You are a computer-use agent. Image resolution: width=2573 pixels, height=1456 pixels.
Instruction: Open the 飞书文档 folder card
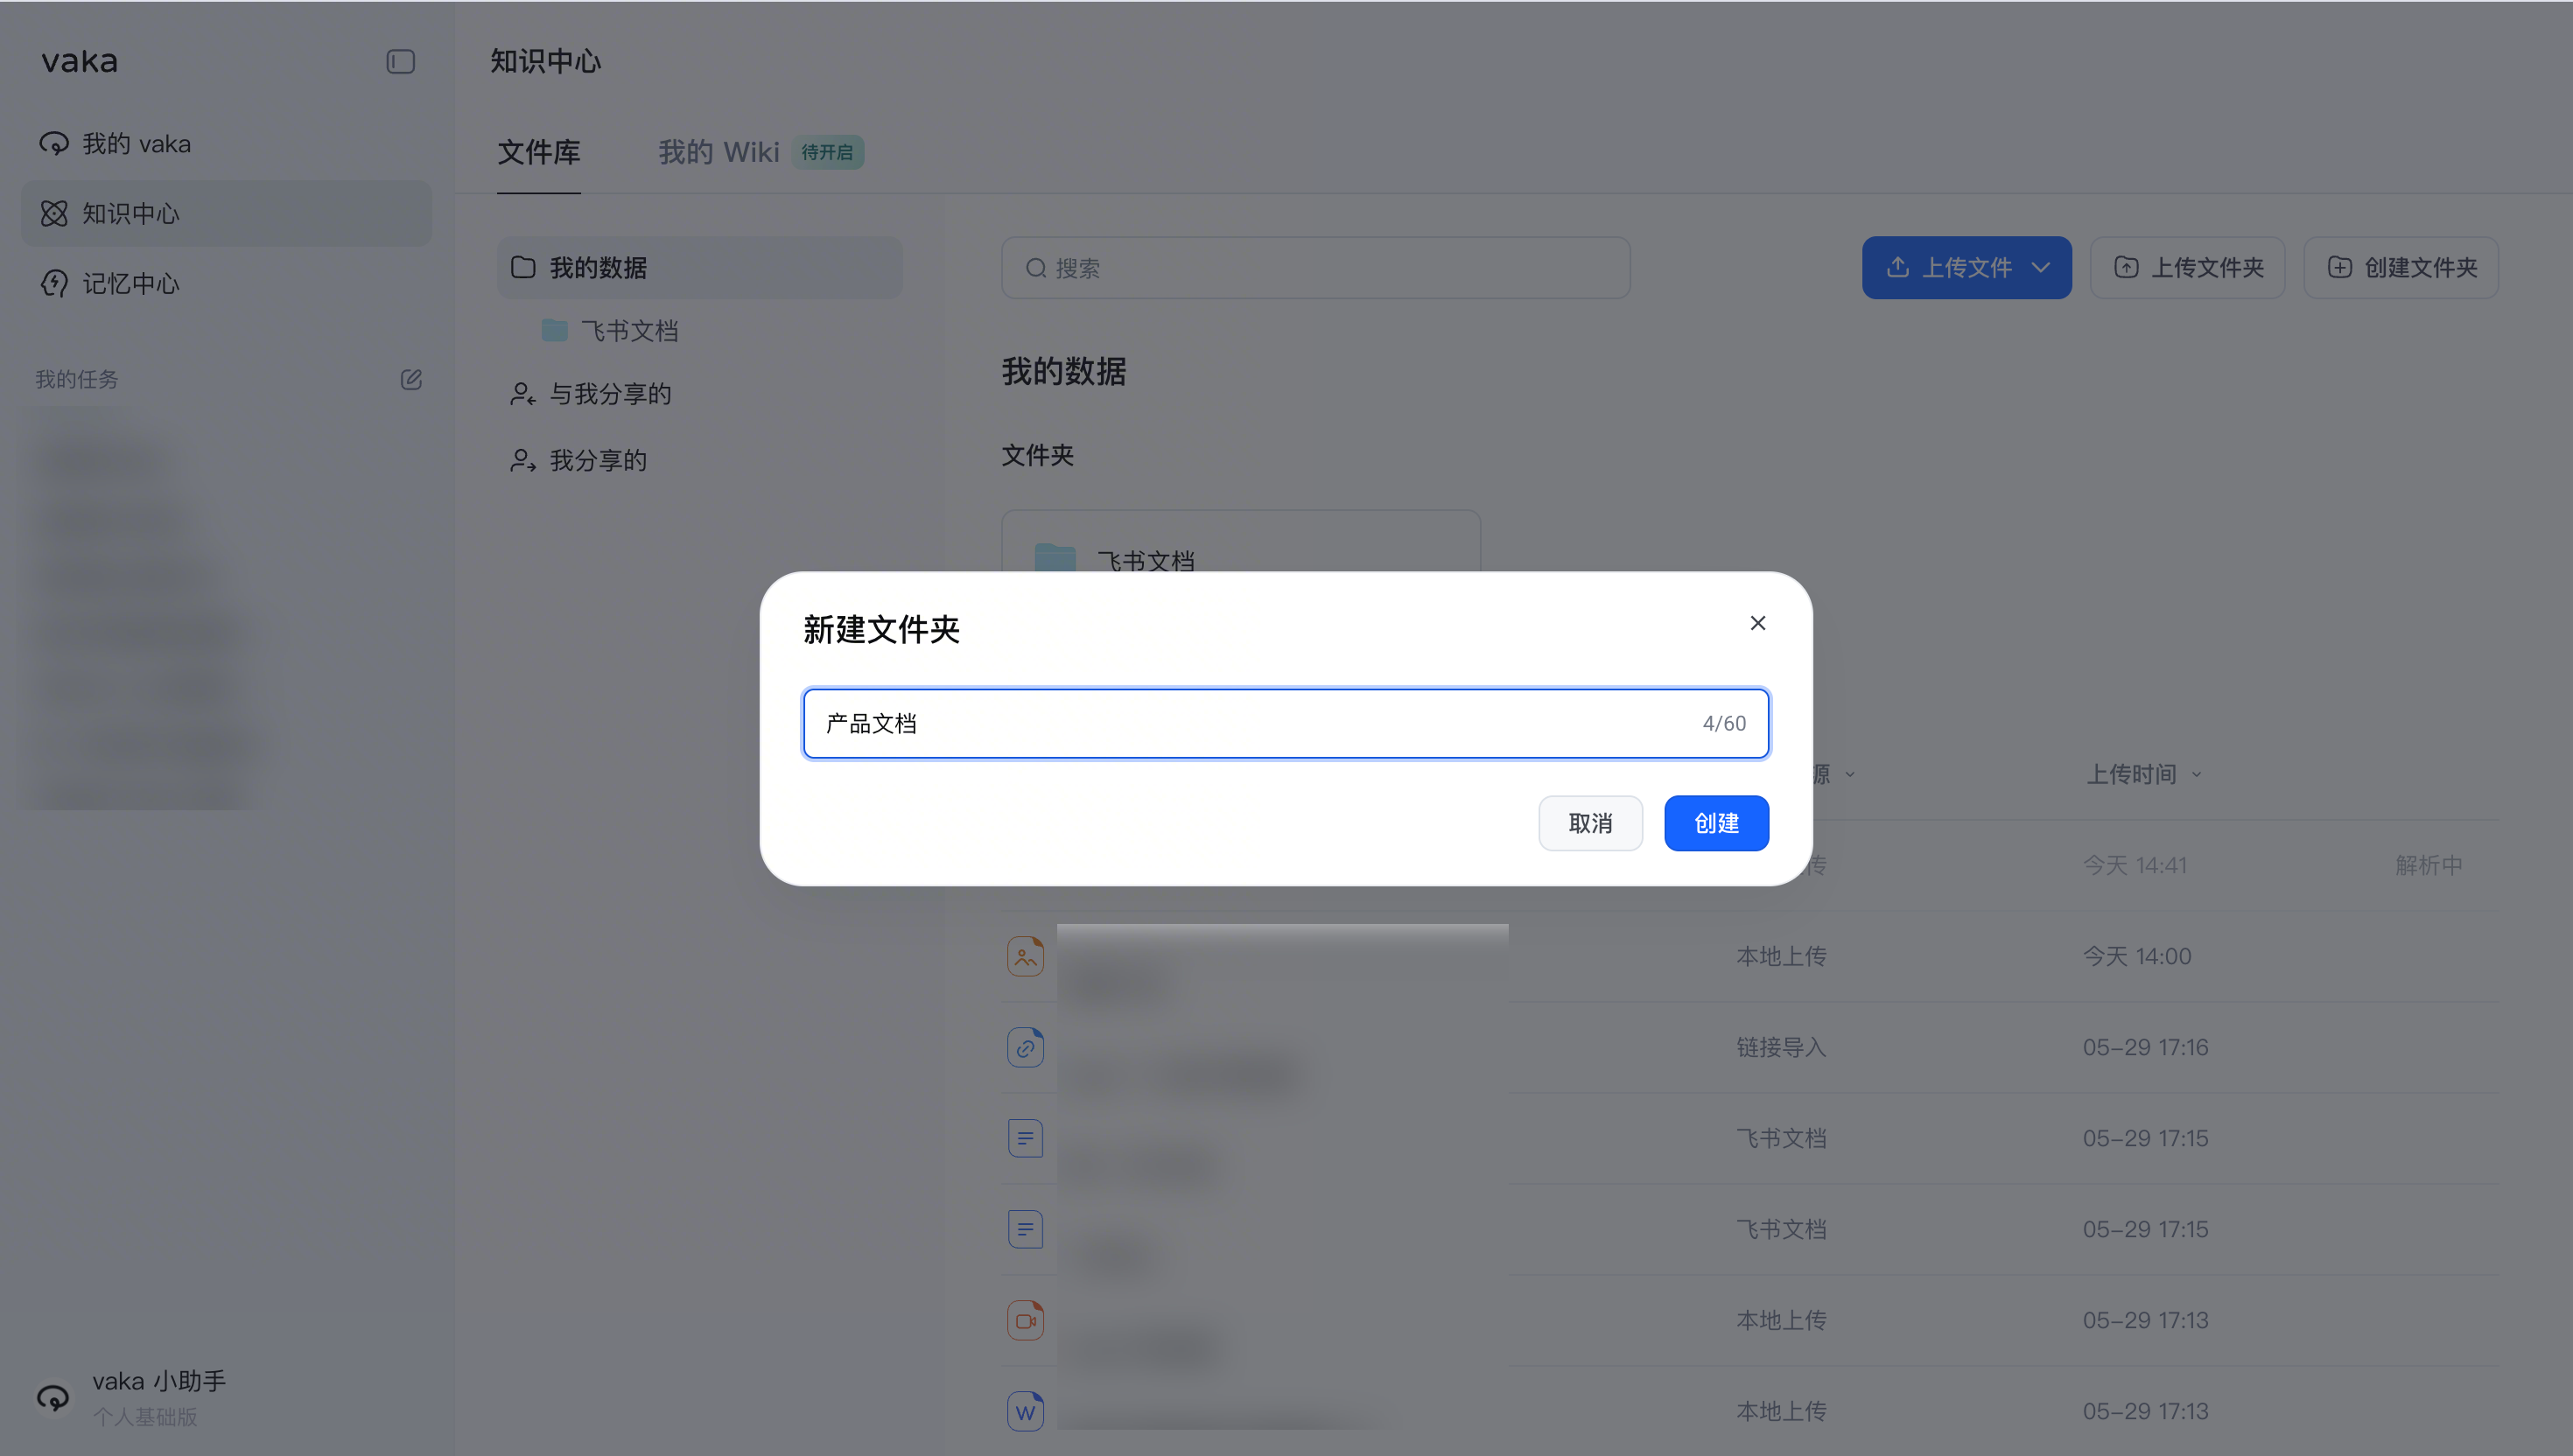coord(1240,541)
